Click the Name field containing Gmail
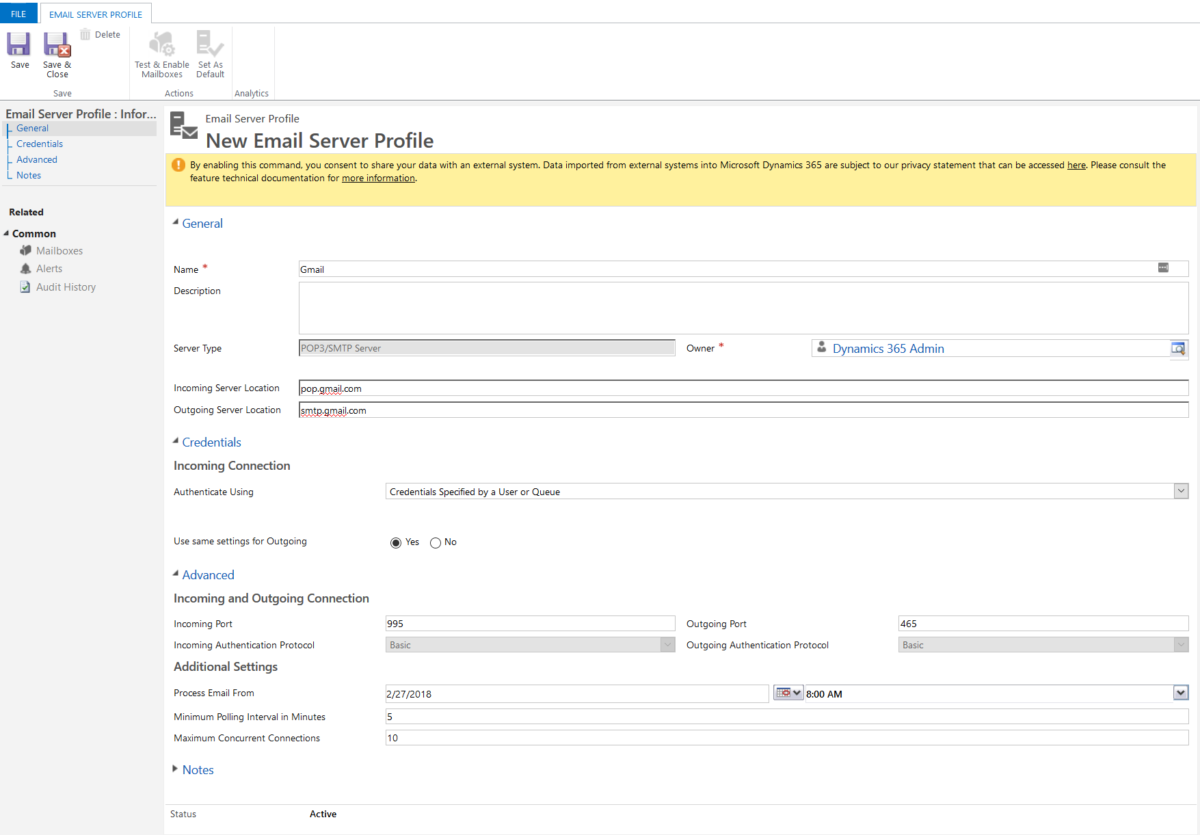 (x=743, y=269)
